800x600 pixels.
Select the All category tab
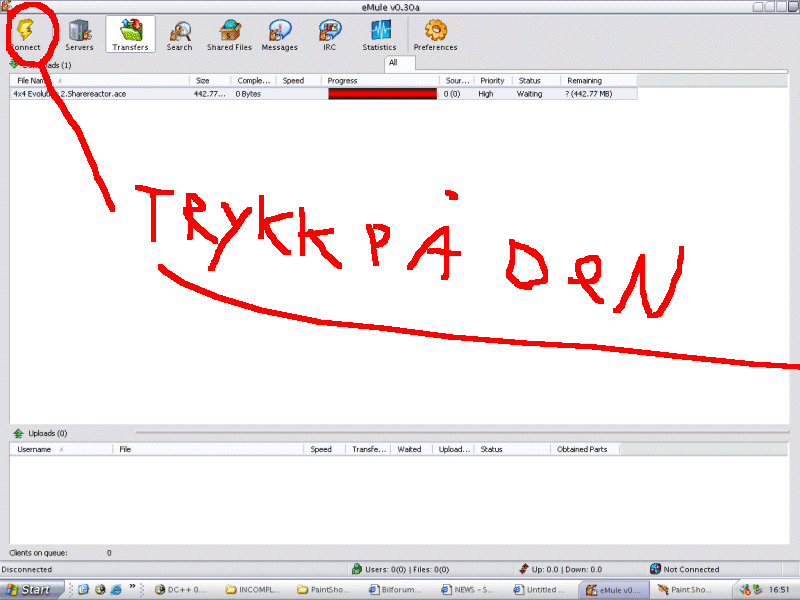(x=393, y=63)
